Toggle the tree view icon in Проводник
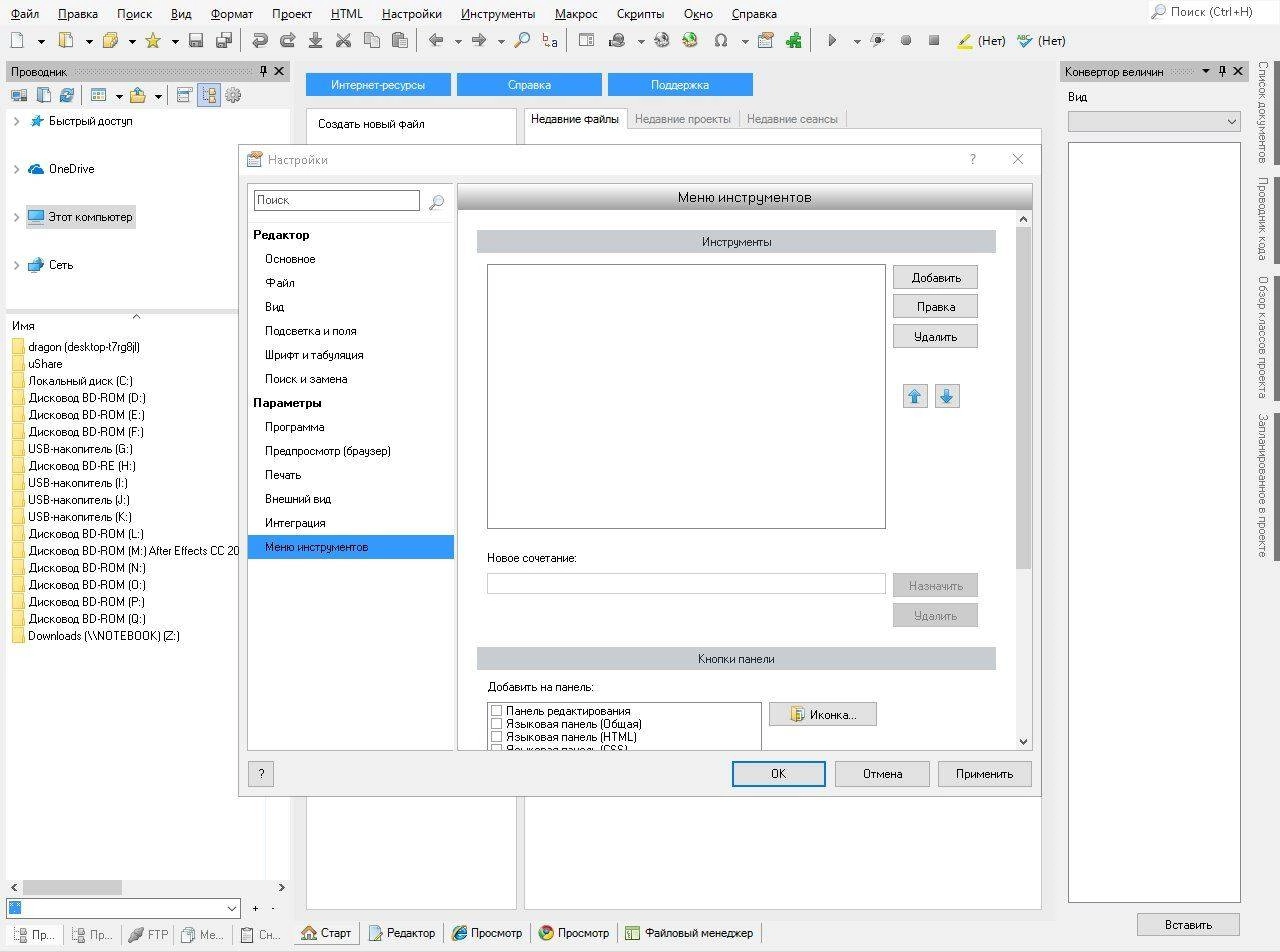Screen dimensions: 1280x952 209,95
